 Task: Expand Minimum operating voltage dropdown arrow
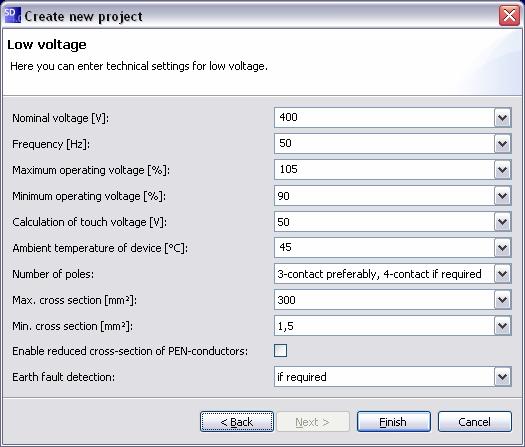click(x=503, y=196)
